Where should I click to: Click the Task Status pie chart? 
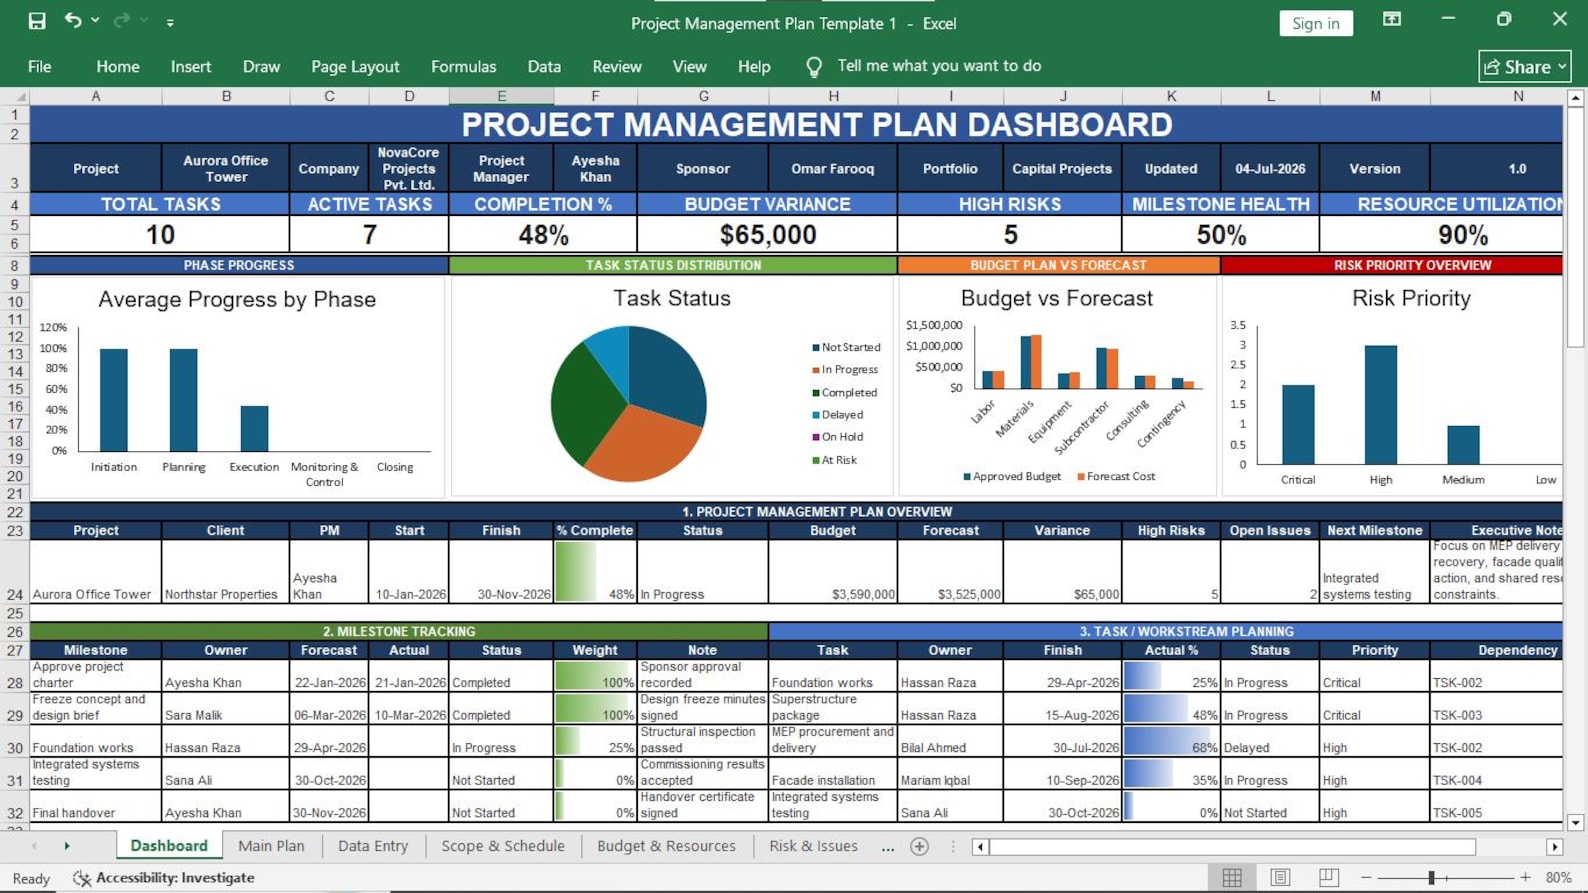pos(629,403)
